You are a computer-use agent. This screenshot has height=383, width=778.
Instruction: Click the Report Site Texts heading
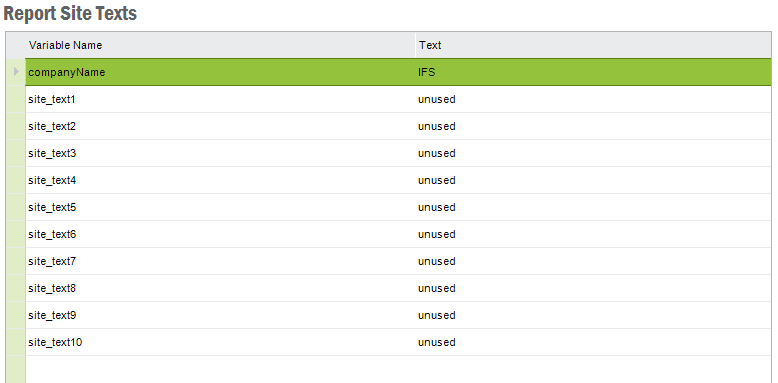click(x=70, y=13)
